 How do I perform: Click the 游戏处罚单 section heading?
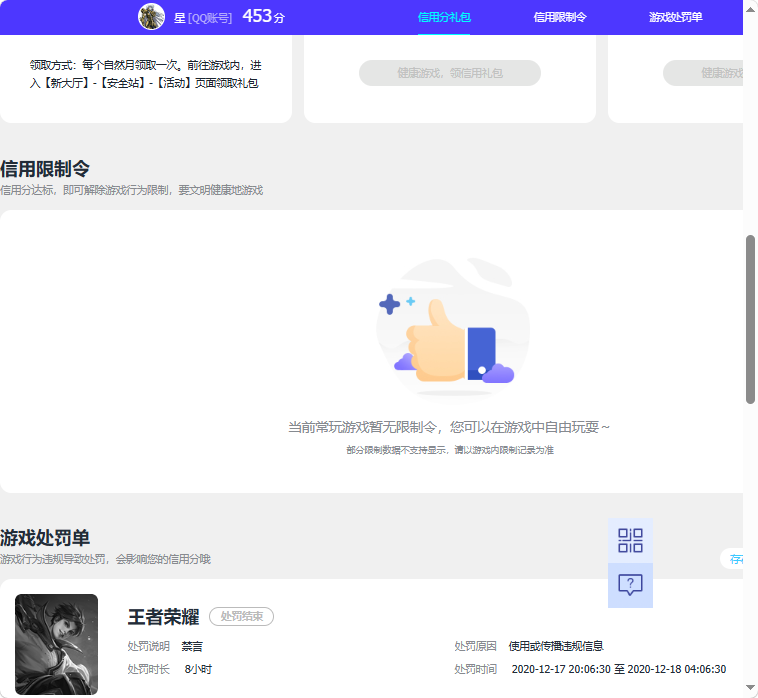pyautogui.click(x=45, y=538)
